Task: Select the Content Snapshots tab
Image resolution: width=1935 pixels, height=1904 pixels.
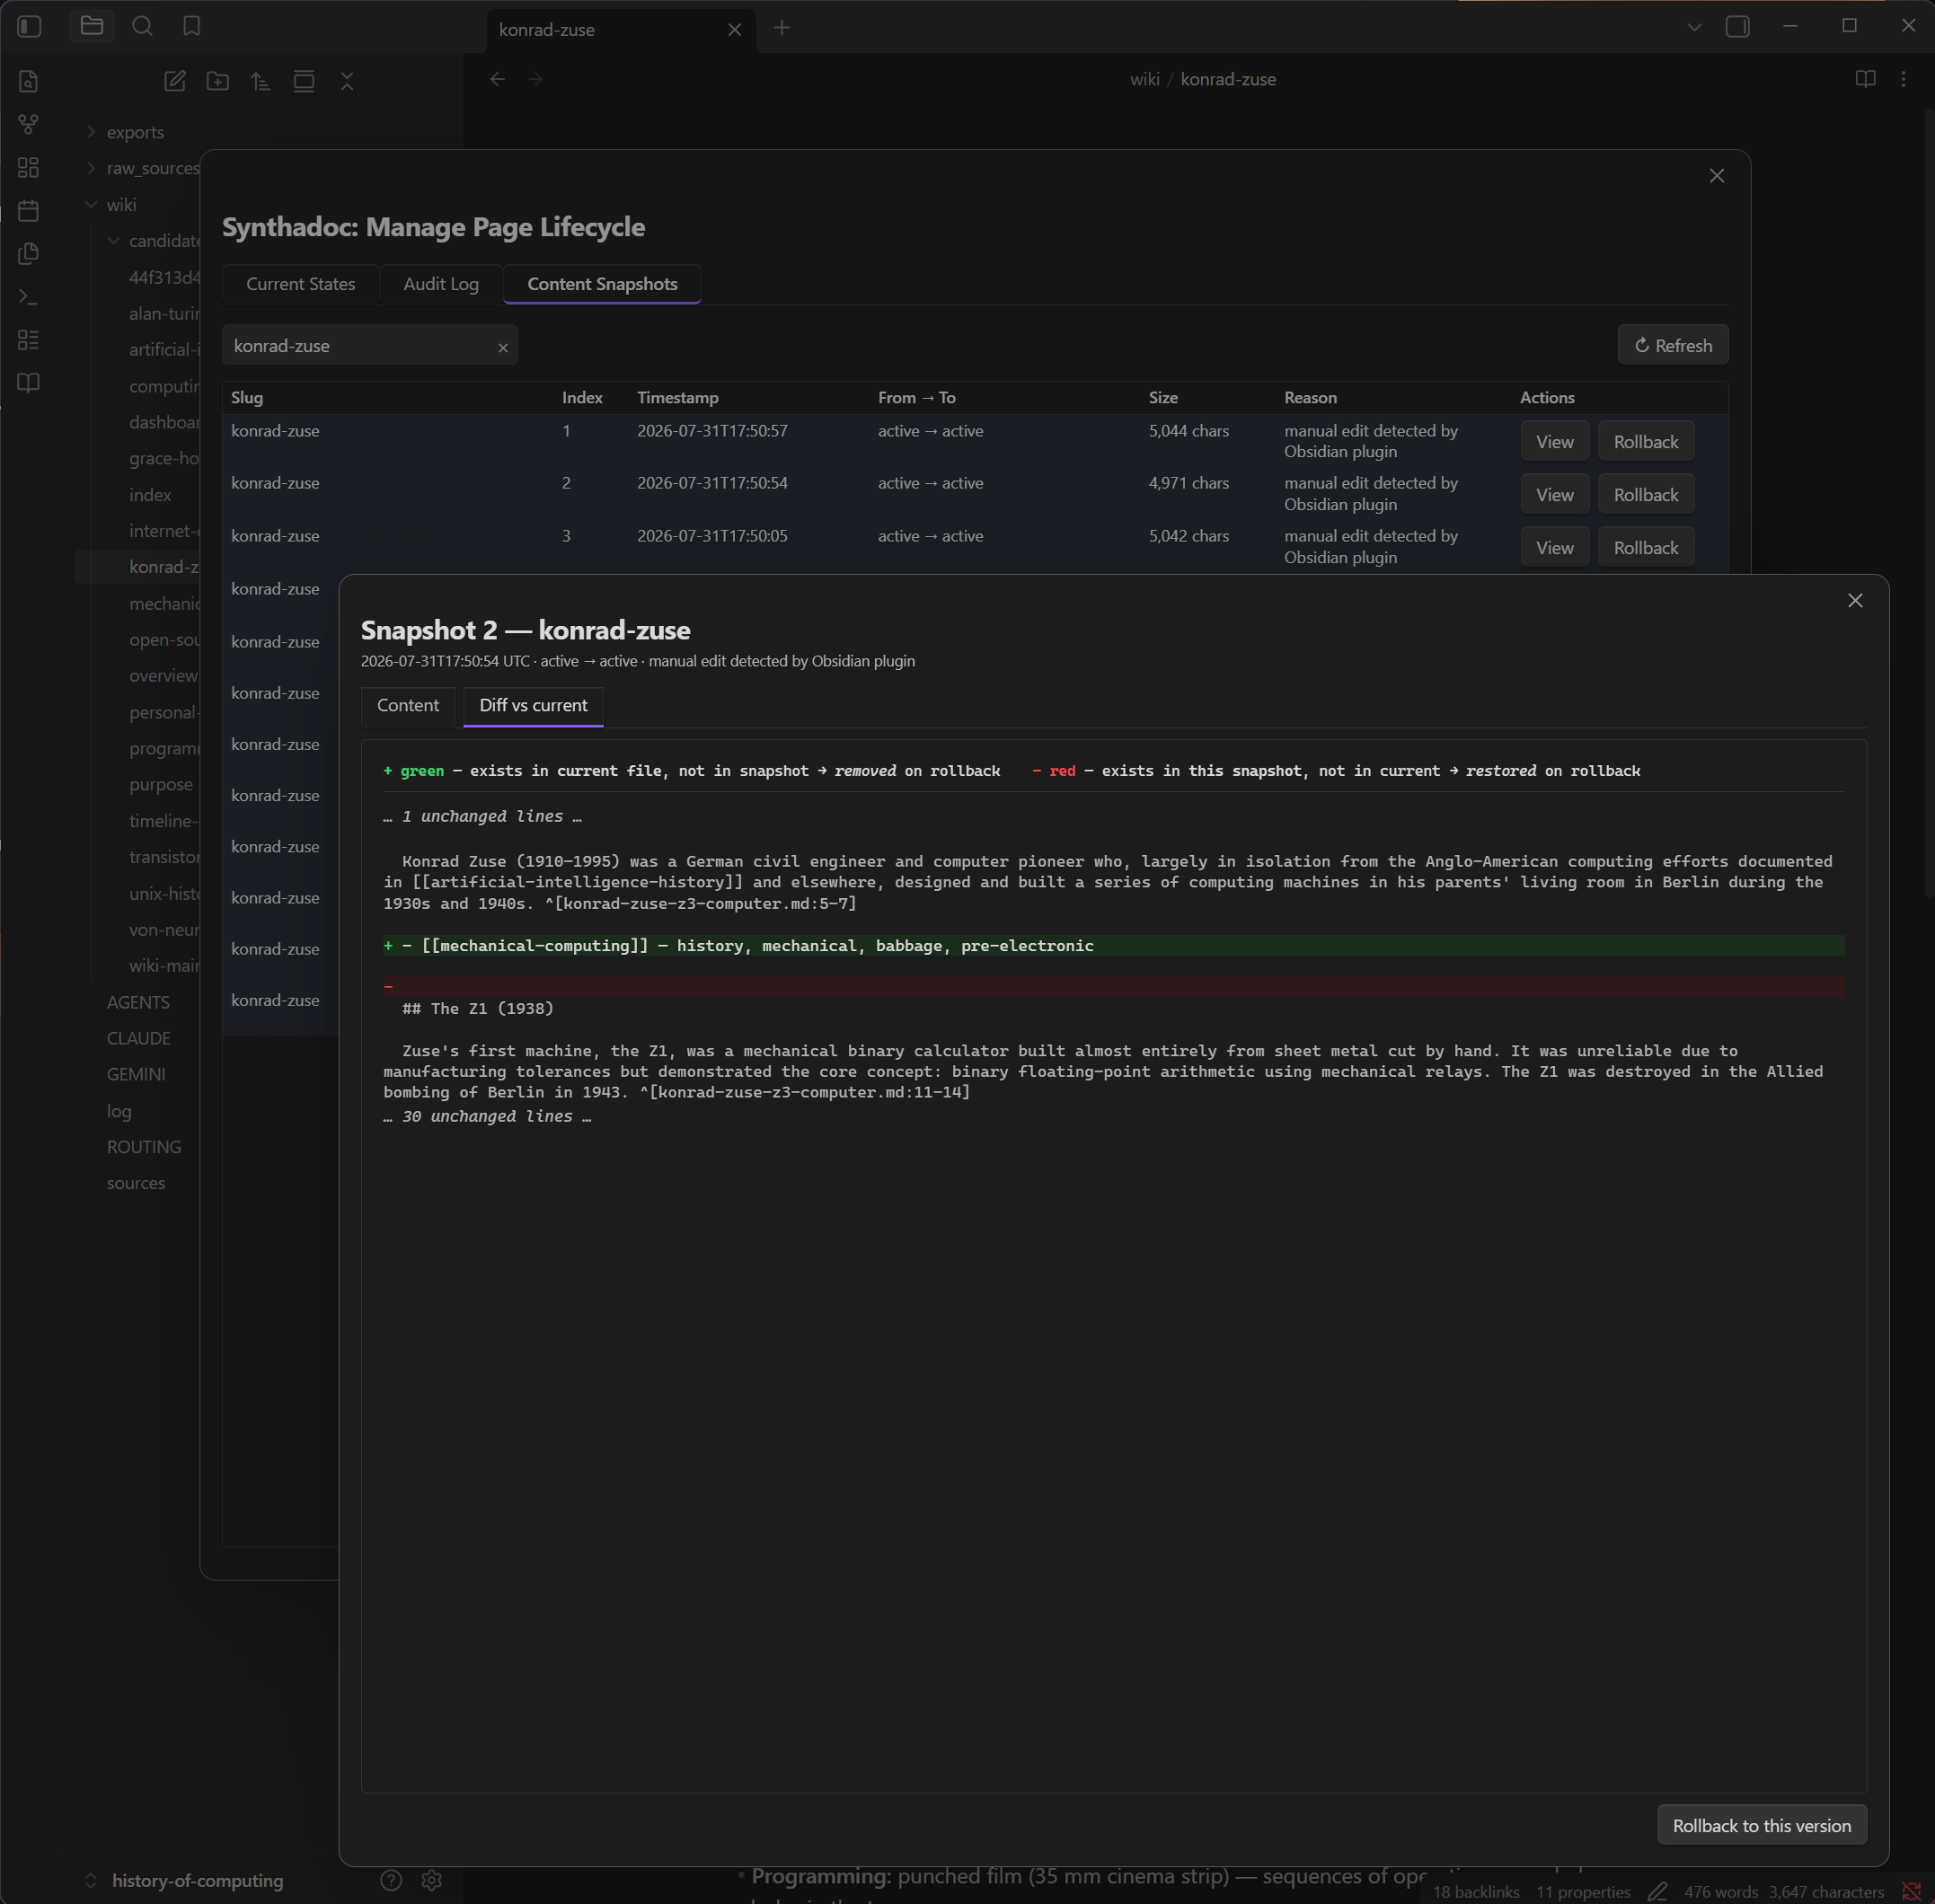Action: tap(602, 284)
